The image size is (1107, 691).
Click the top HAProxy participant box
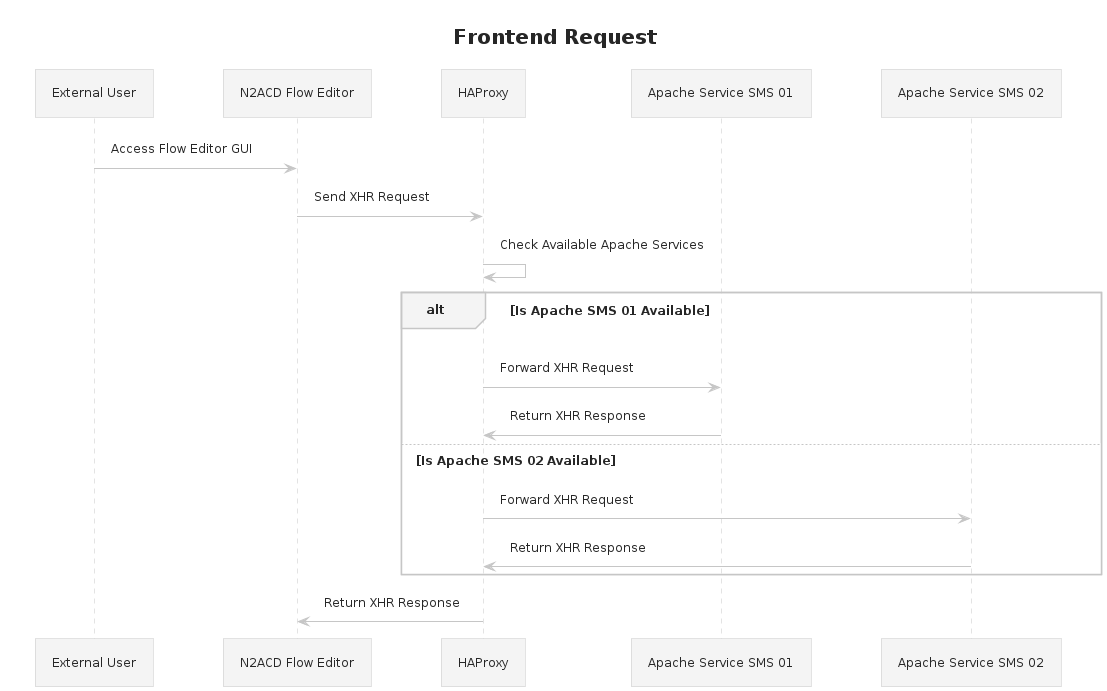(x=483, y=93)
